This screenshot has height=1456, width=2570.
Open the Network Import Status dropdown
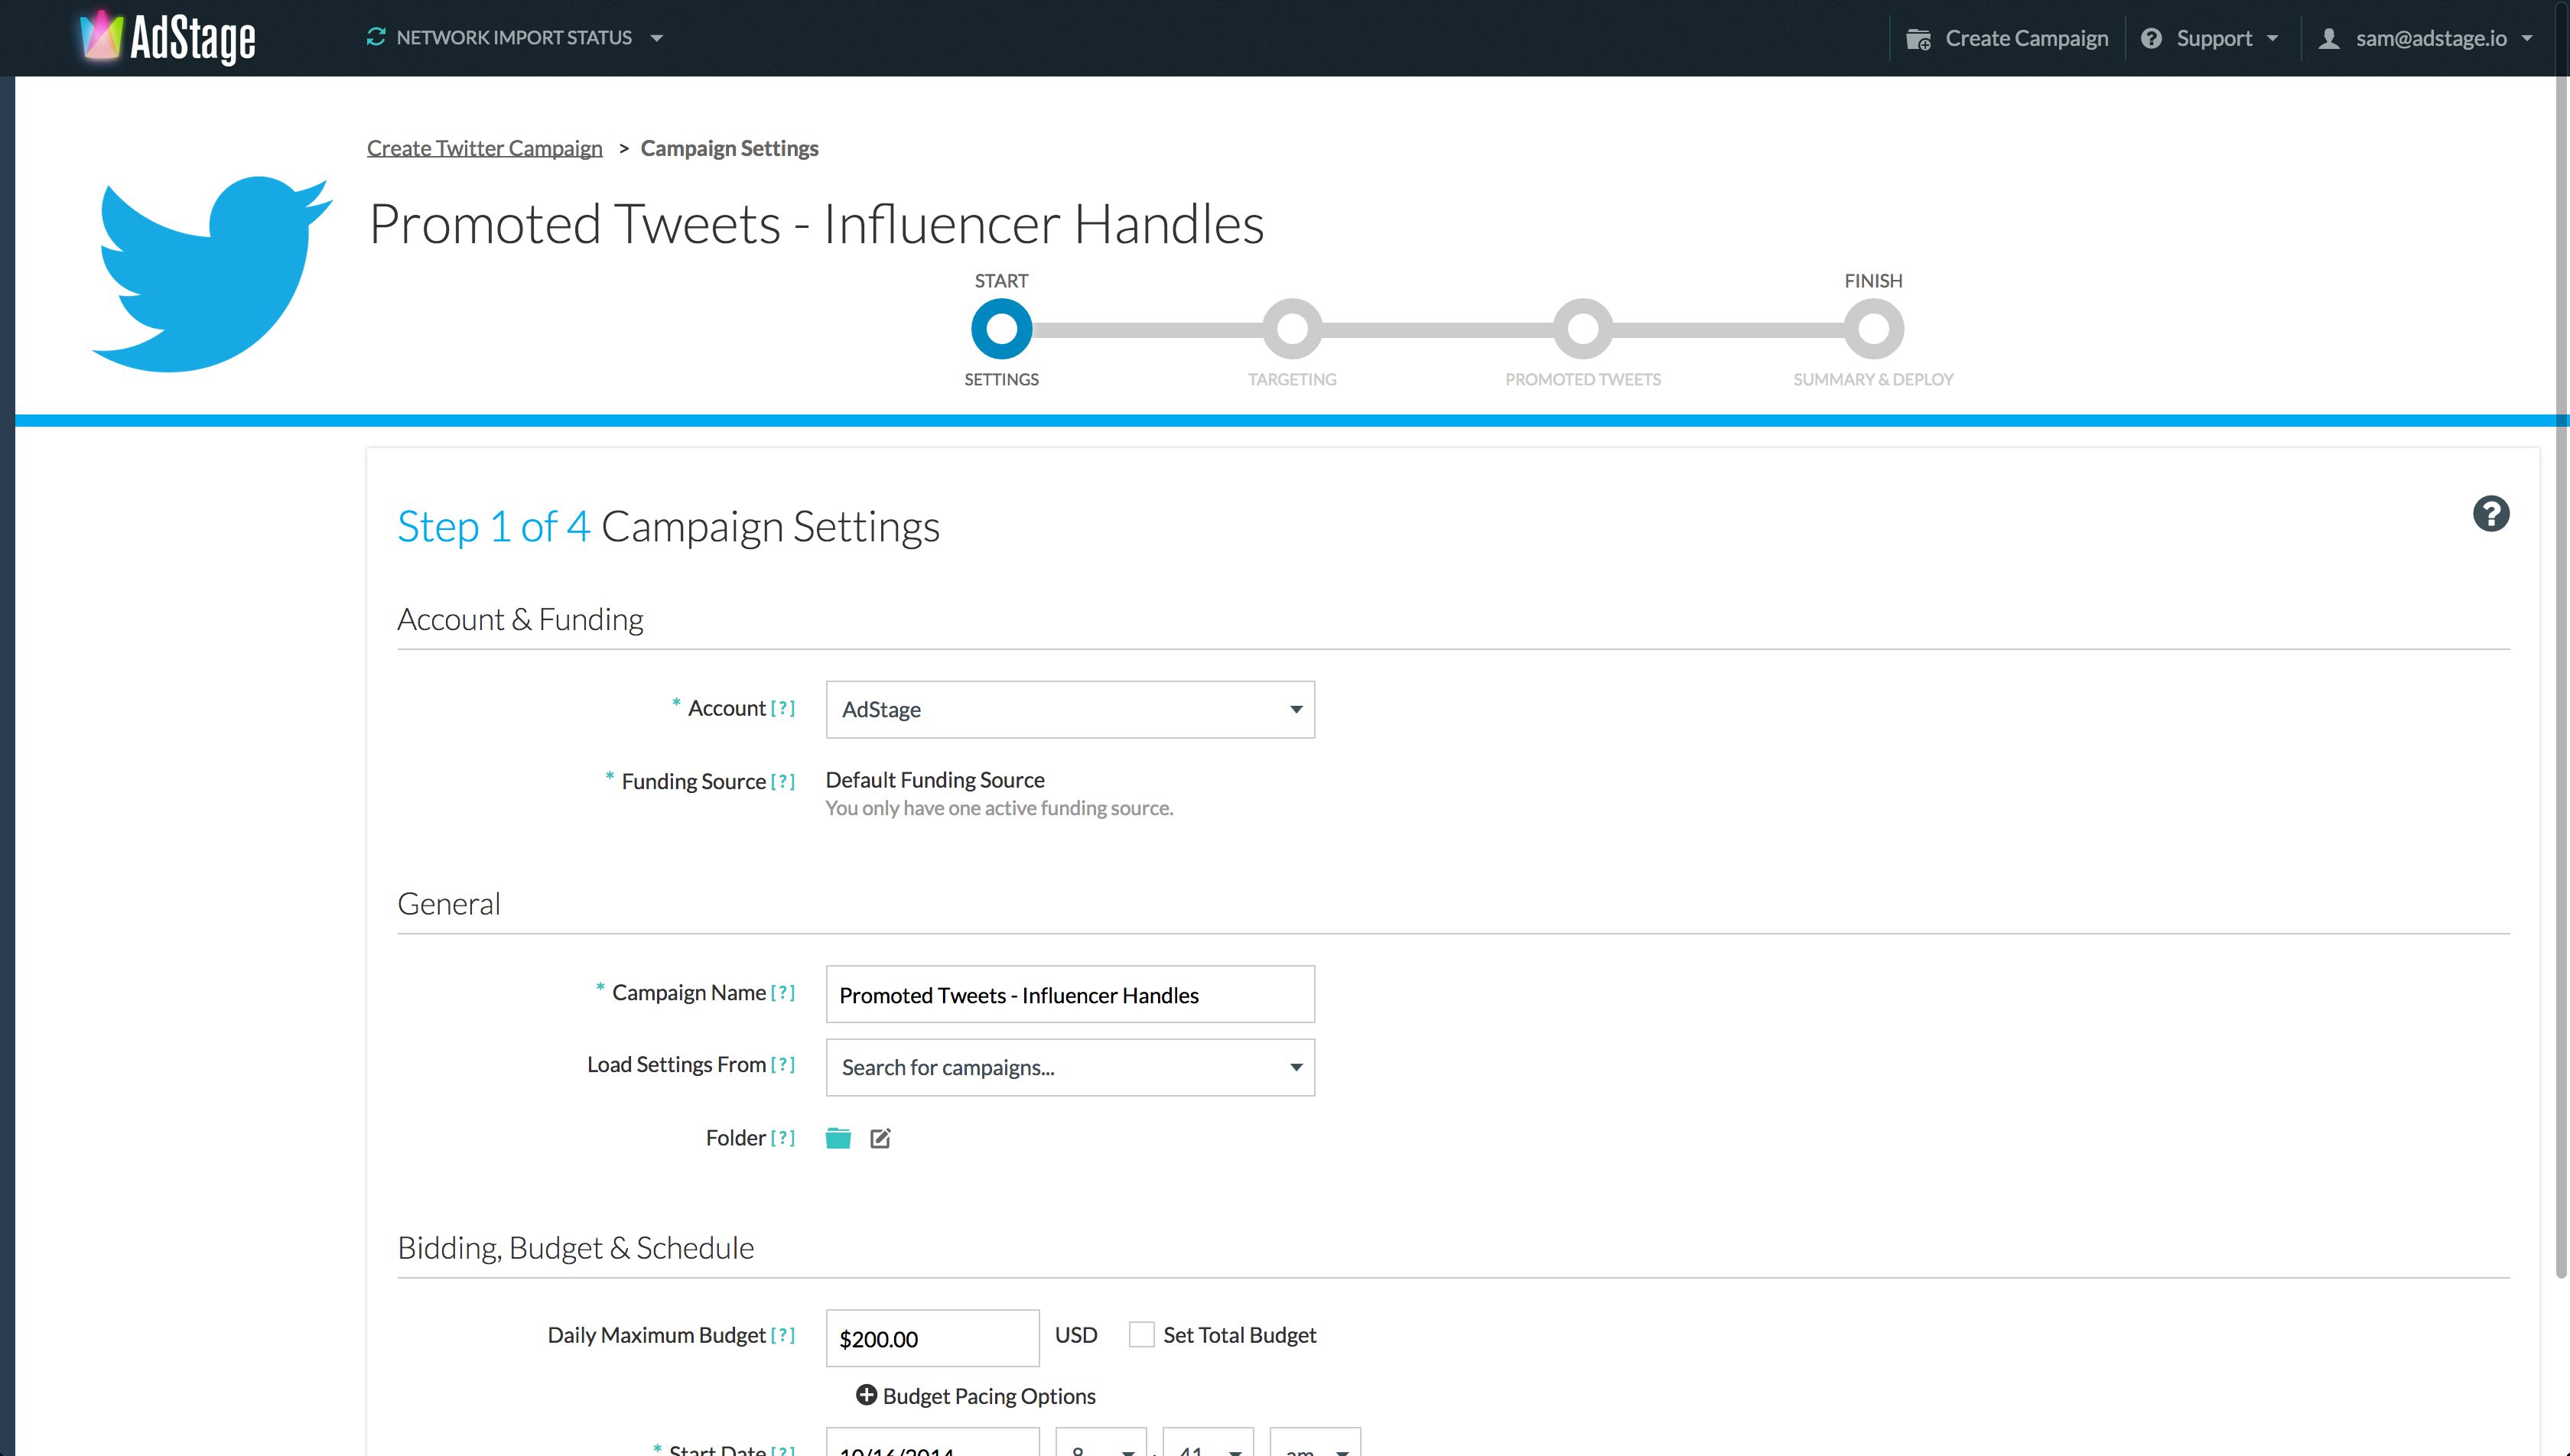(515, 37)
